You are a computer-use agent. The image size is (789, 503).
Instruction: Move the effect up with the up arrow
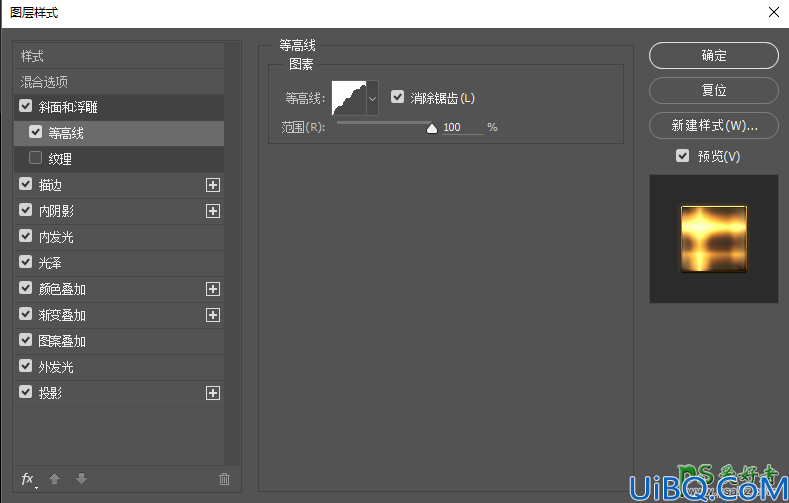pyautogui.click(x=54, y=479)
